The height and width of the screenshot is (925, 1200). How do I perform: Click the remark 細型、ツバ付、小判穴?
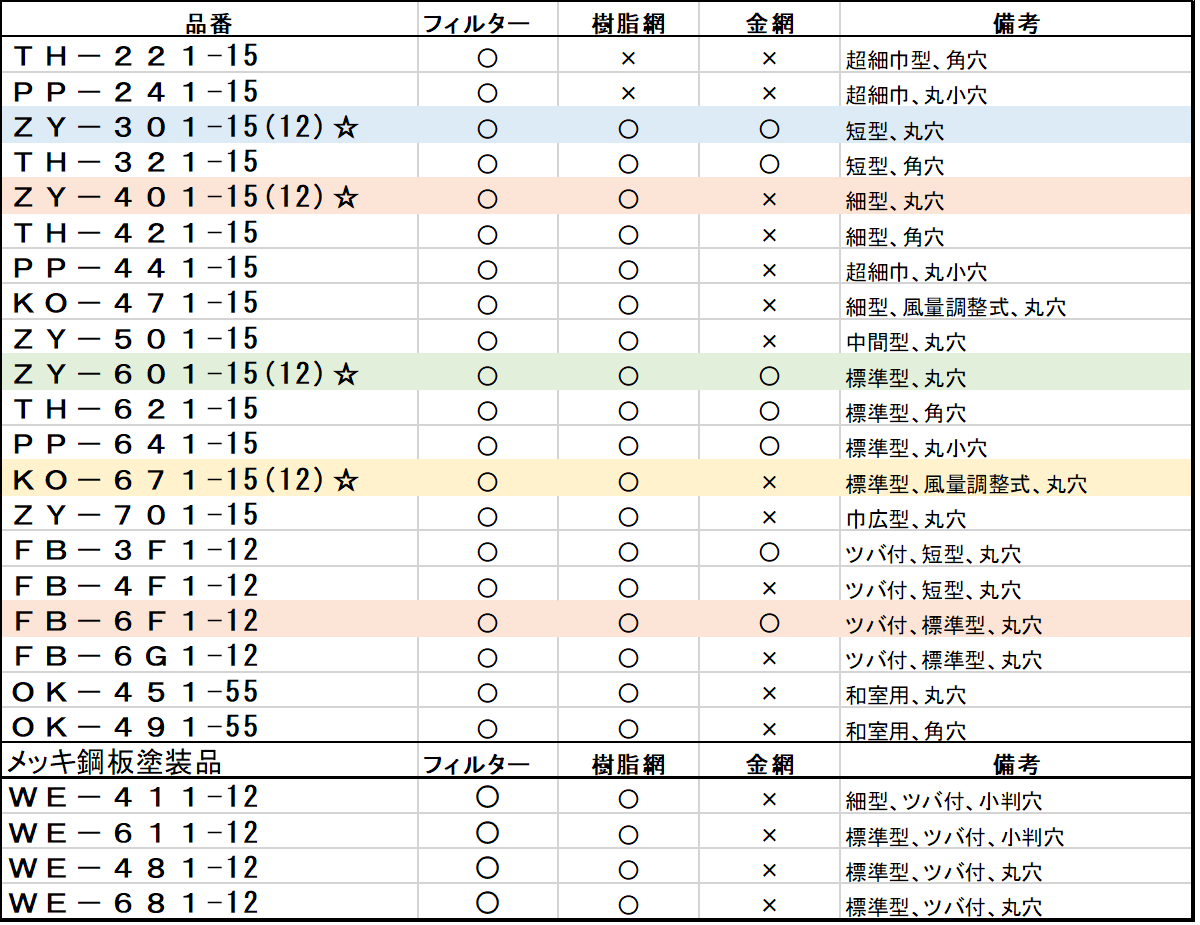tap(944, 801)
